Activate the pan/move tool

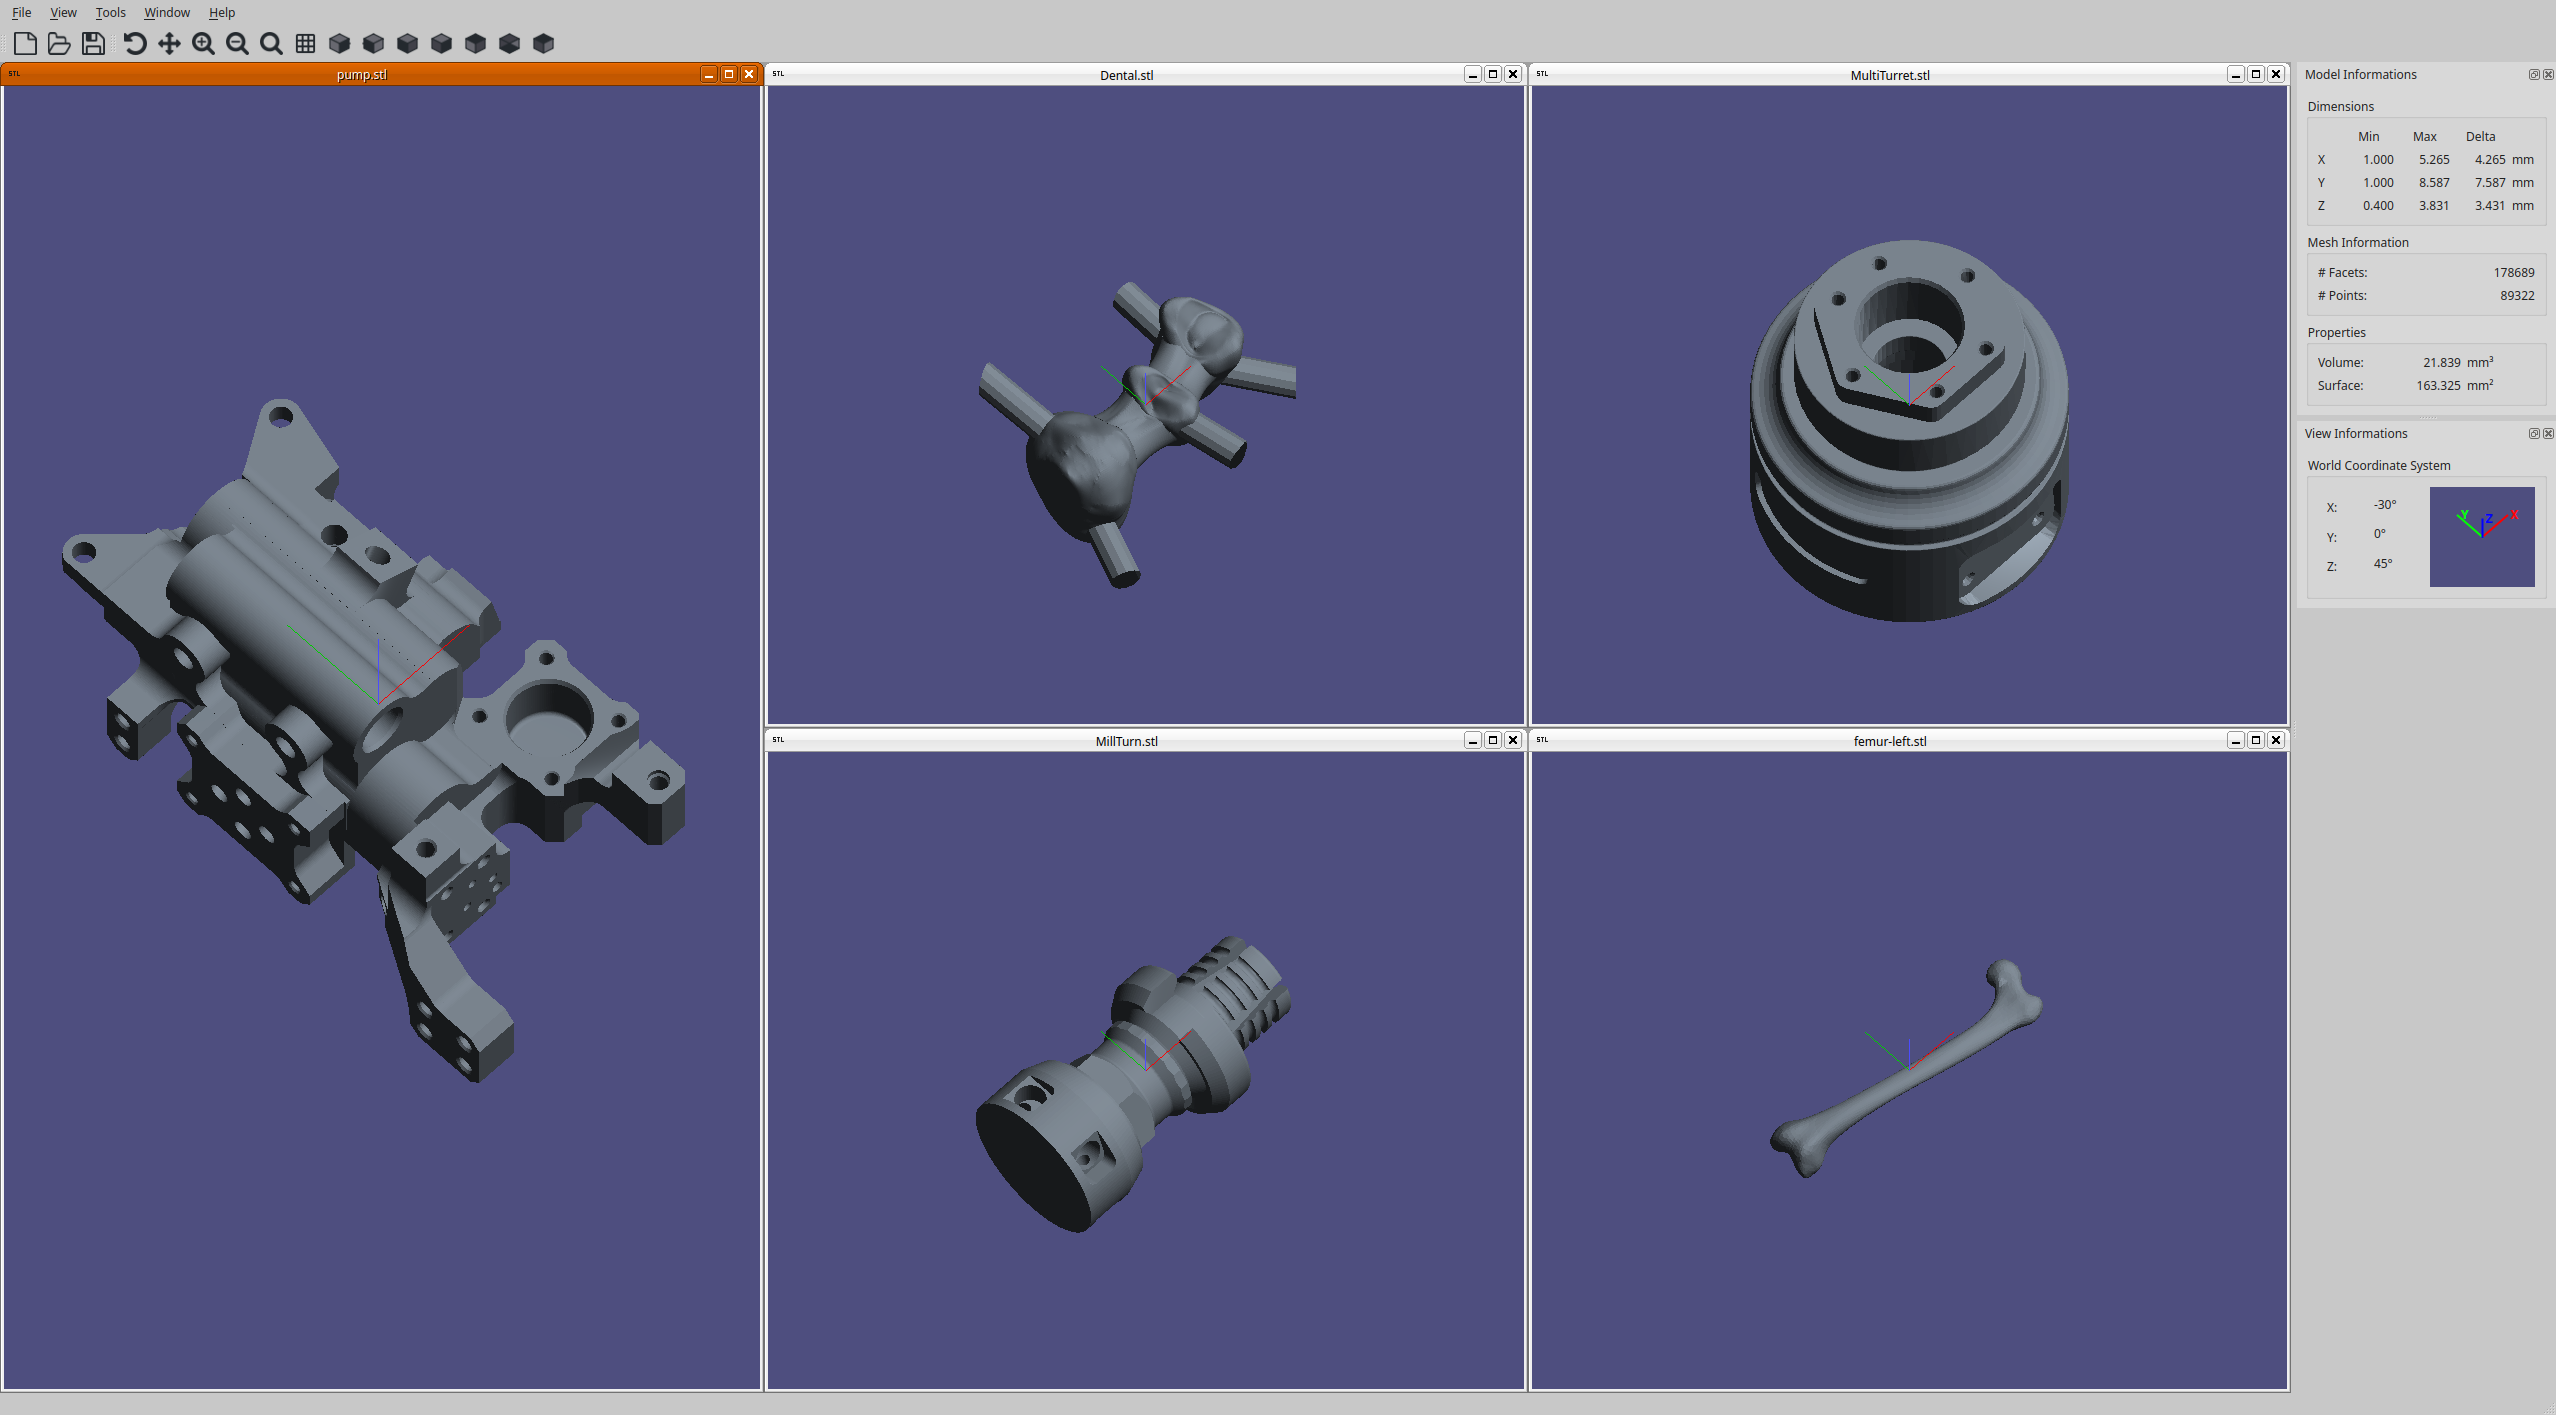pos(168,44)
